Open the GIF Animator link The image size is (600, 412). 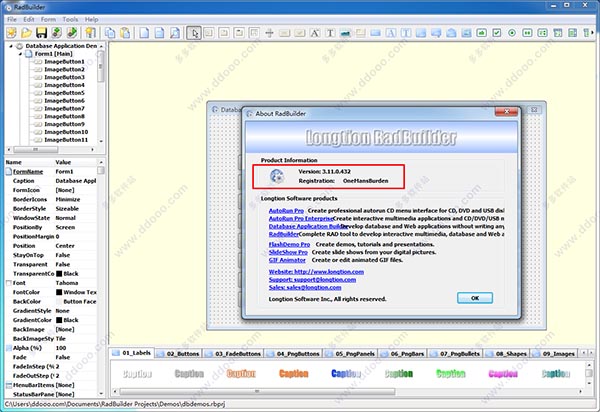coord(287,260)
